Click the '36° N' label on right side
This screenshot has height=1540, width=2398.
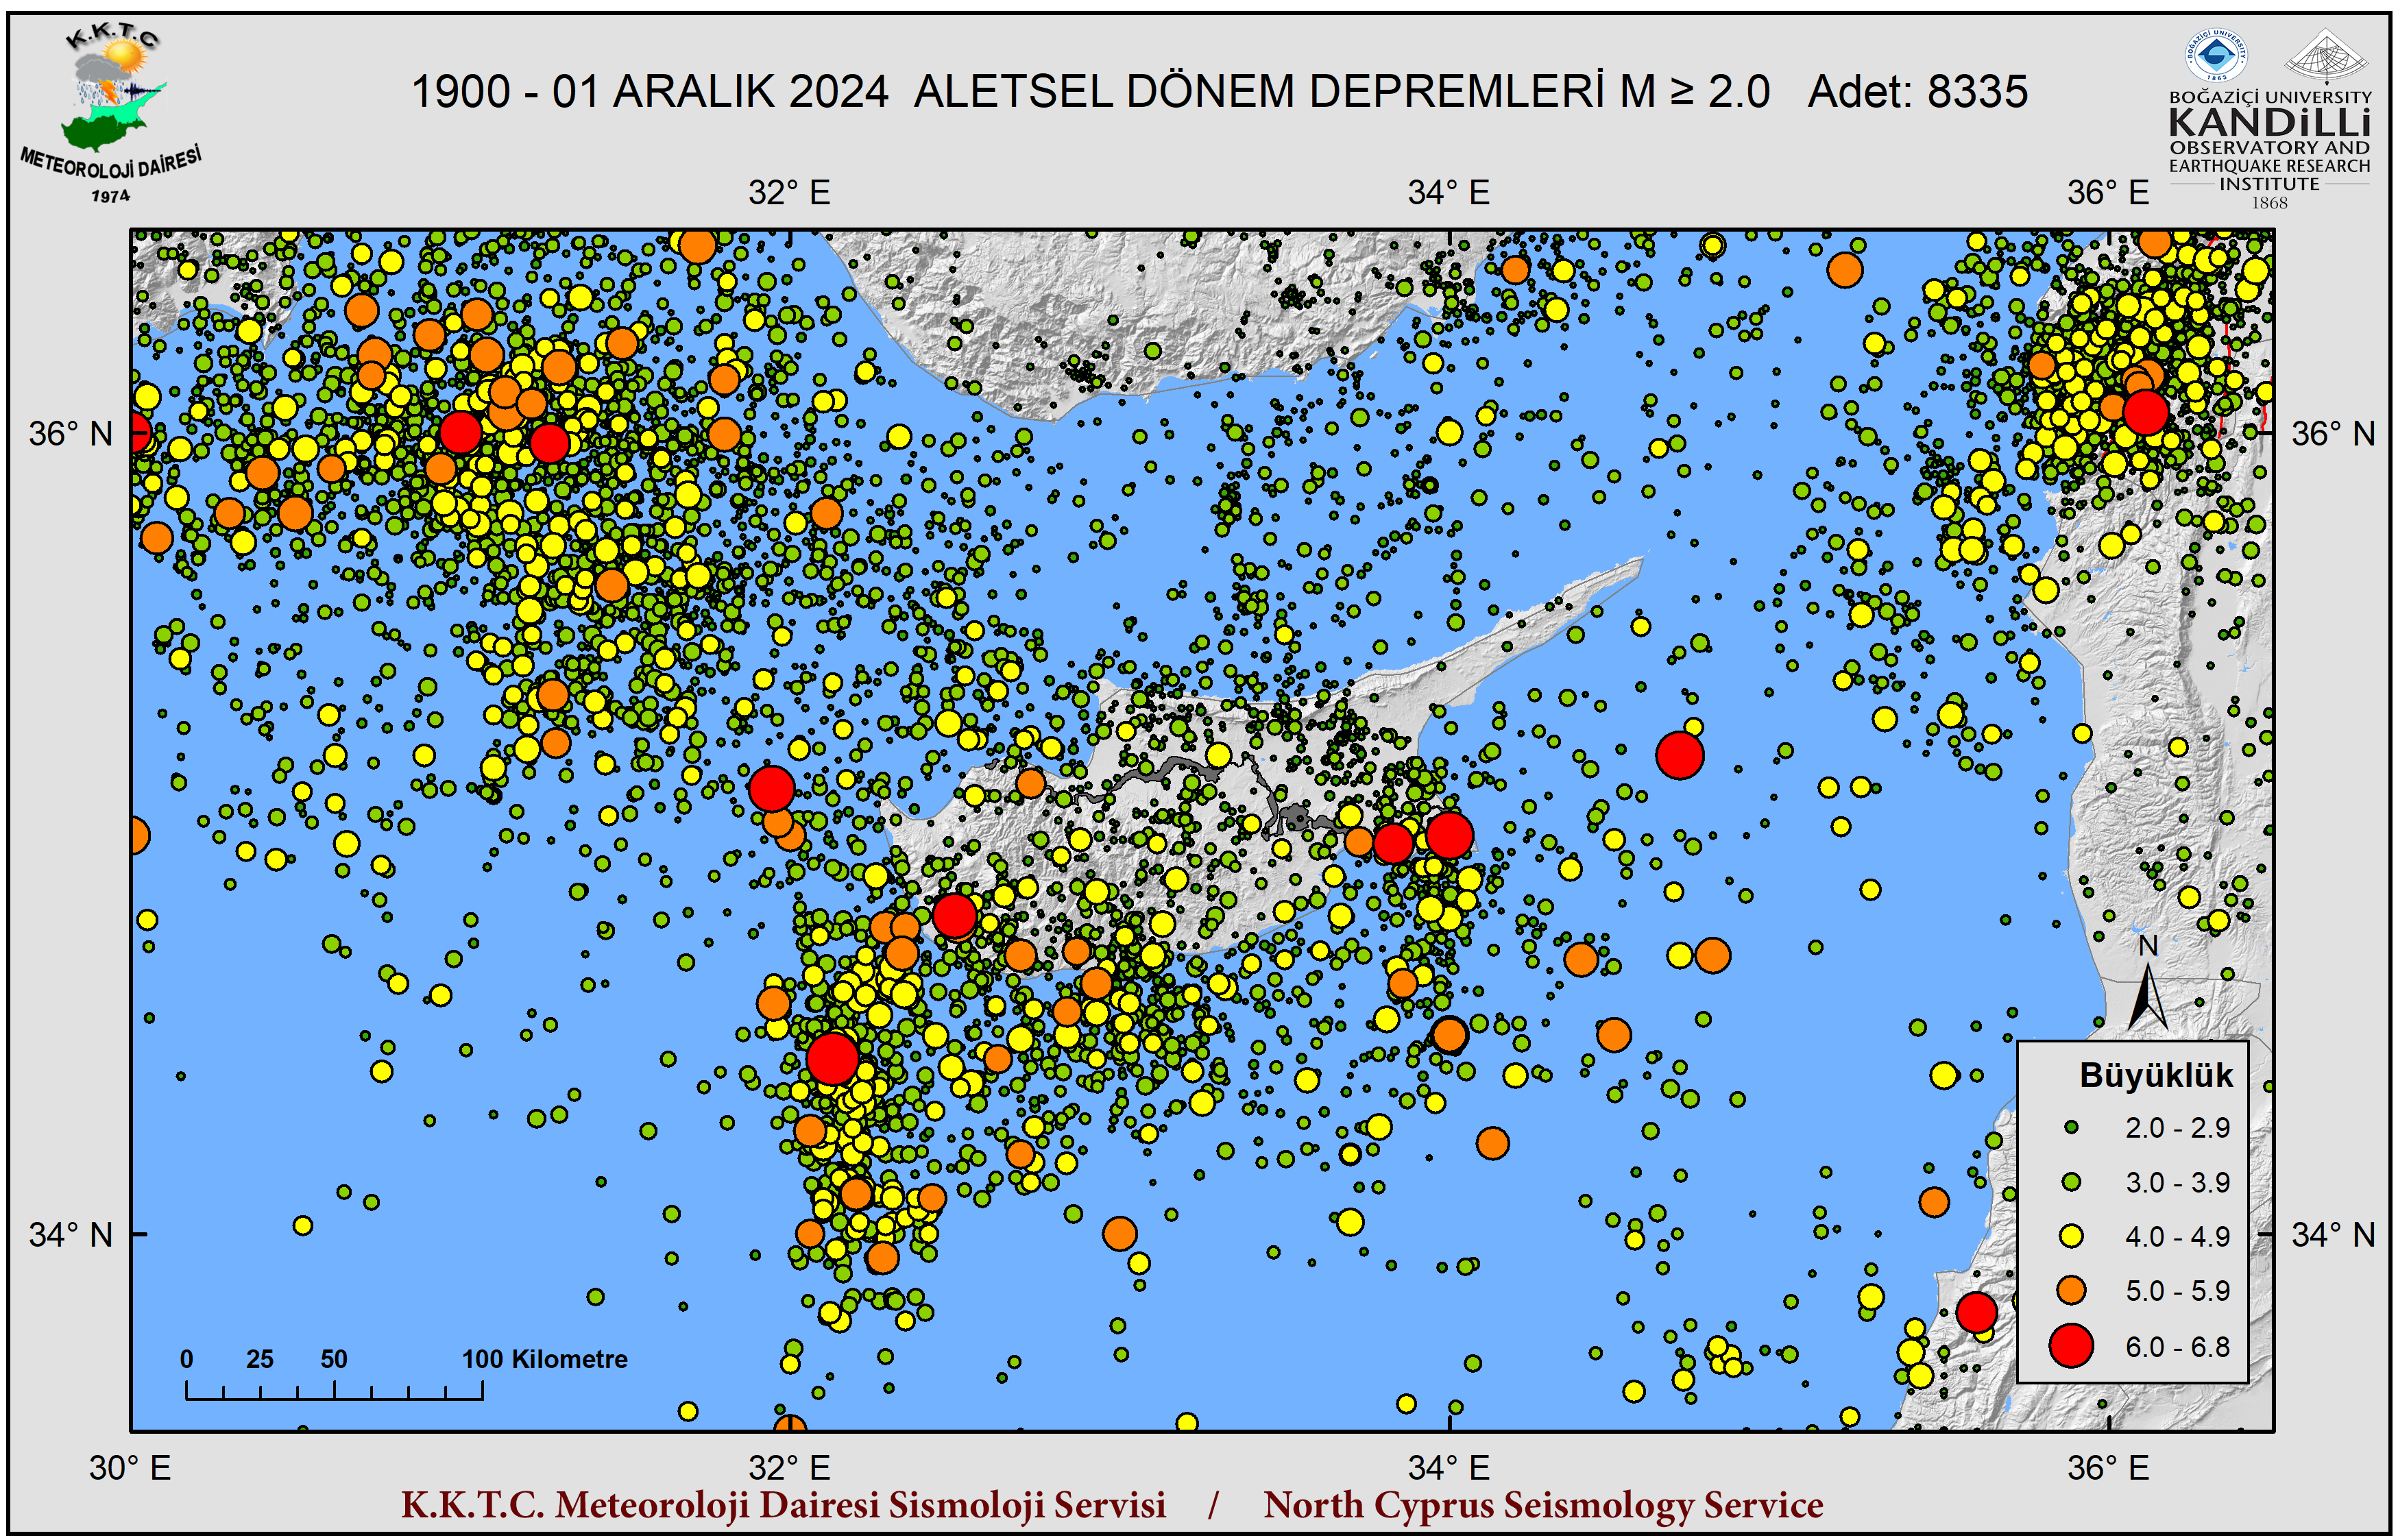[2333, 434]
